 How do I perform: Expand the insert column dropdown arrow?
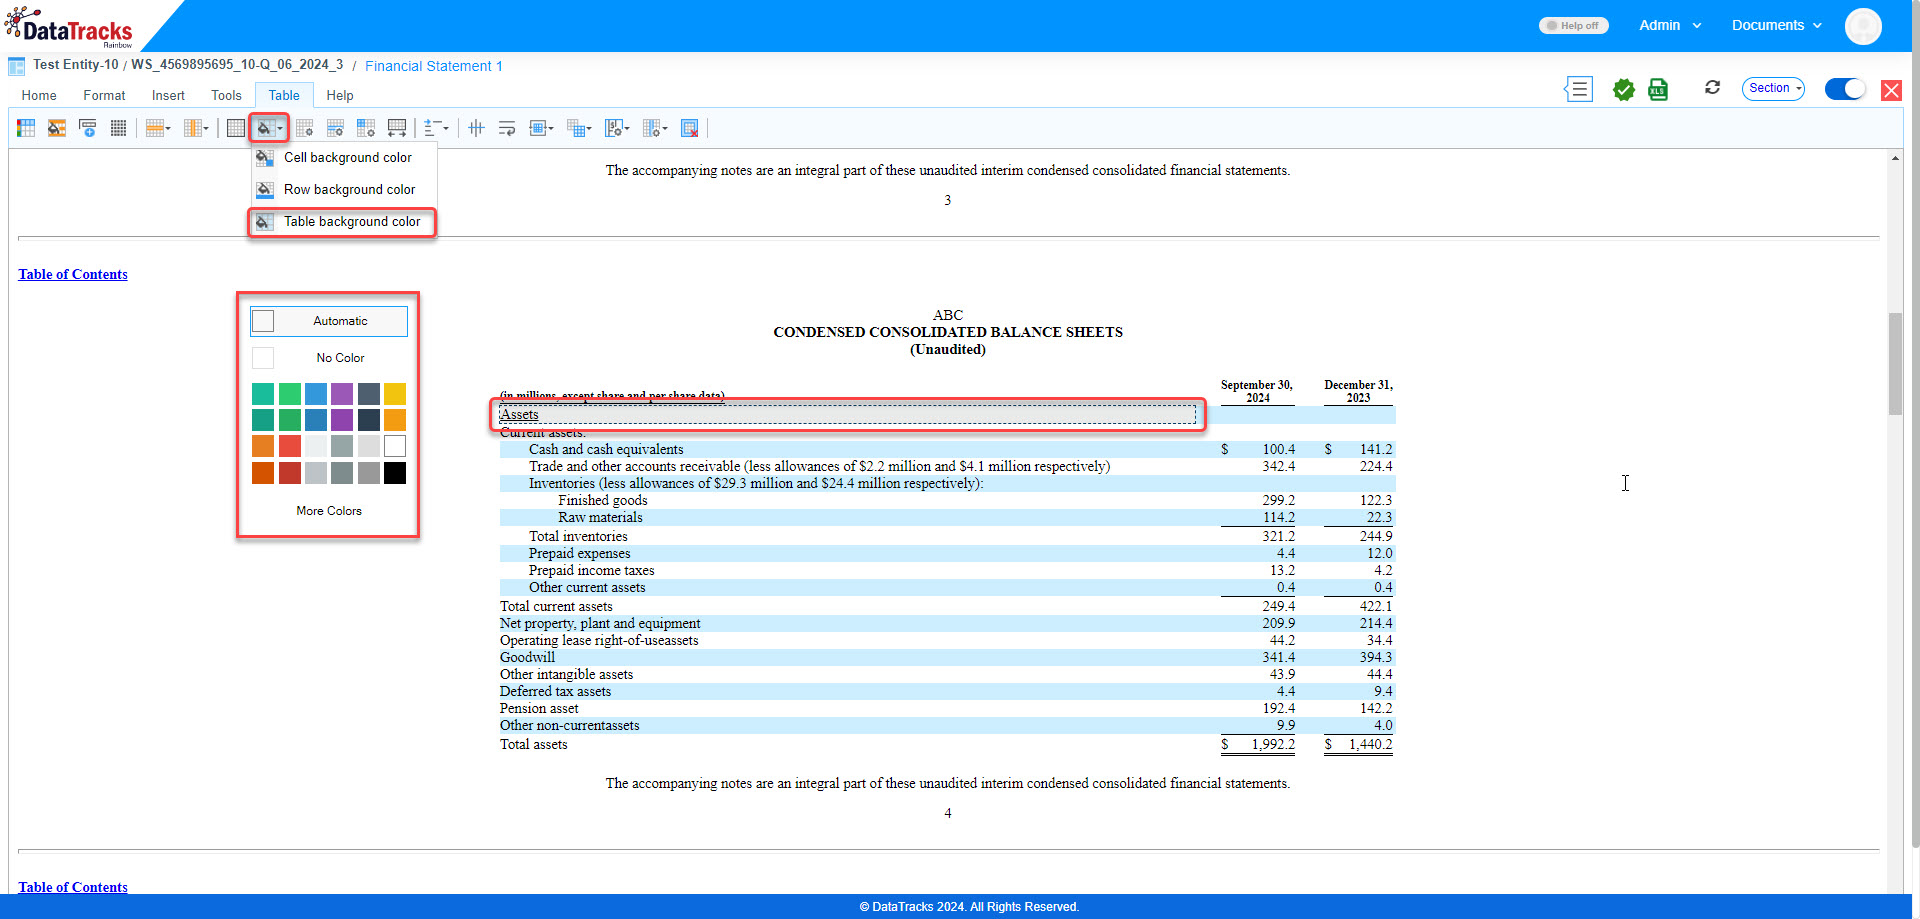click(x=206, y=128)
